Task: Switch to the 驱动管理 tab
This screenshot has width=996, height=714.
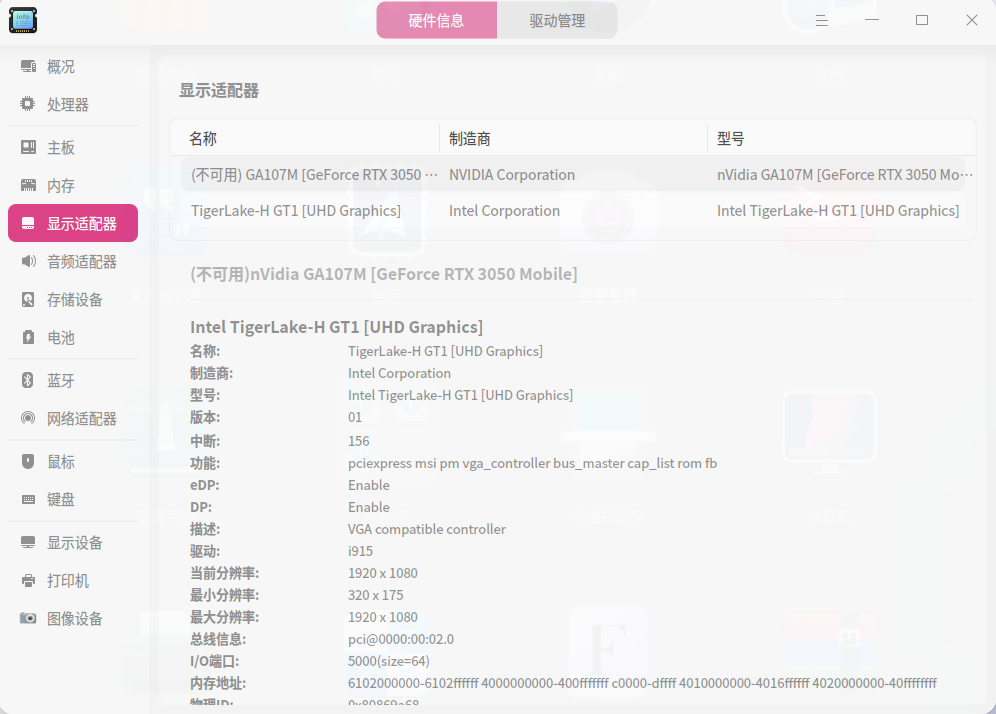Action: (x=557, y=20)
